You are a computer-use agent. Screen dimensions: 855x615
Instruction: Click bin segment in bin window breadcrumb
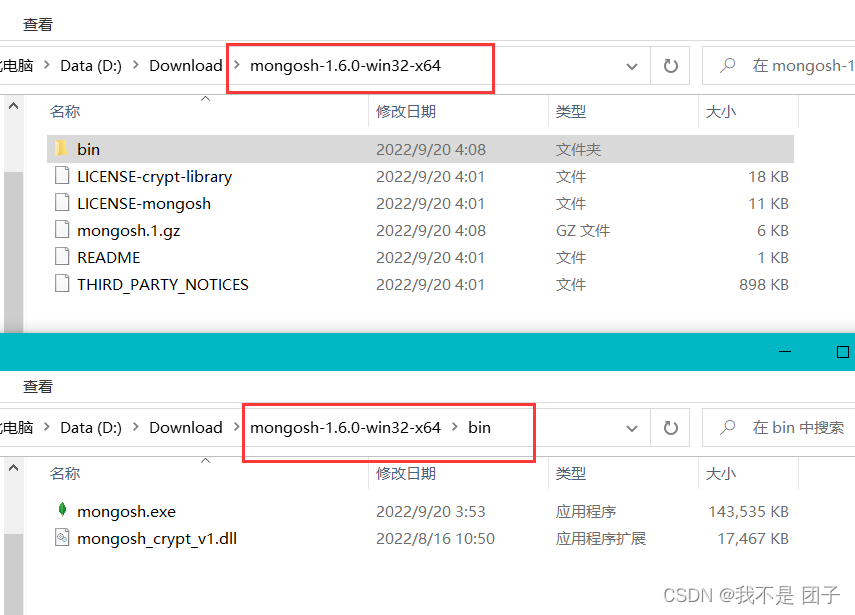(479, 427)
